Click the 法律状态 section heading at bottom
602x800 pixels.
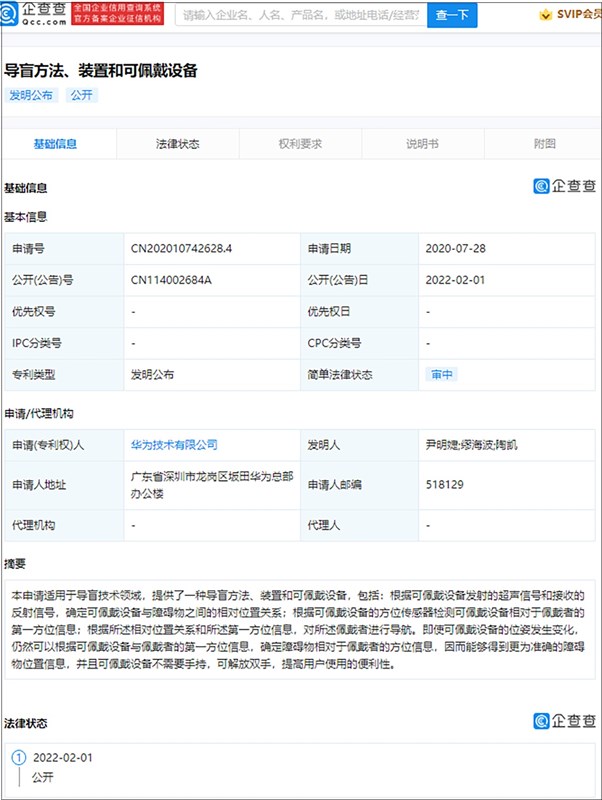[x=26, y=723]
